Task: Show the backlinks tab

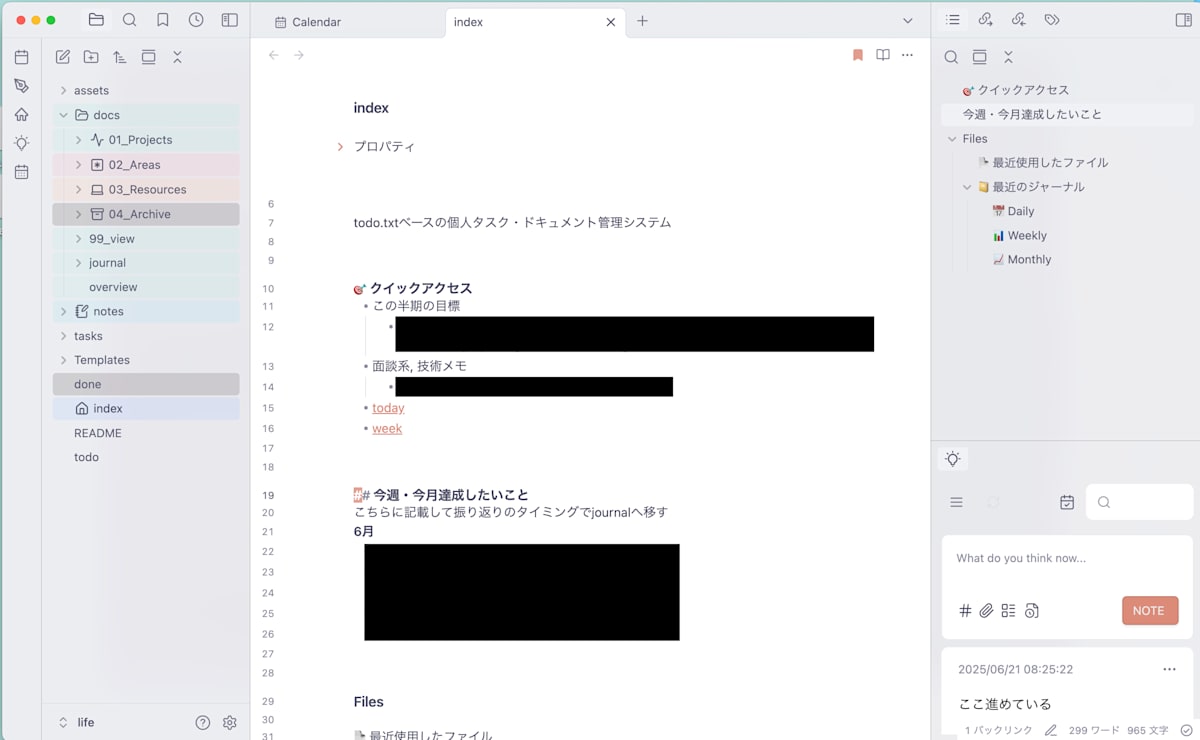Action: [986, 20]
